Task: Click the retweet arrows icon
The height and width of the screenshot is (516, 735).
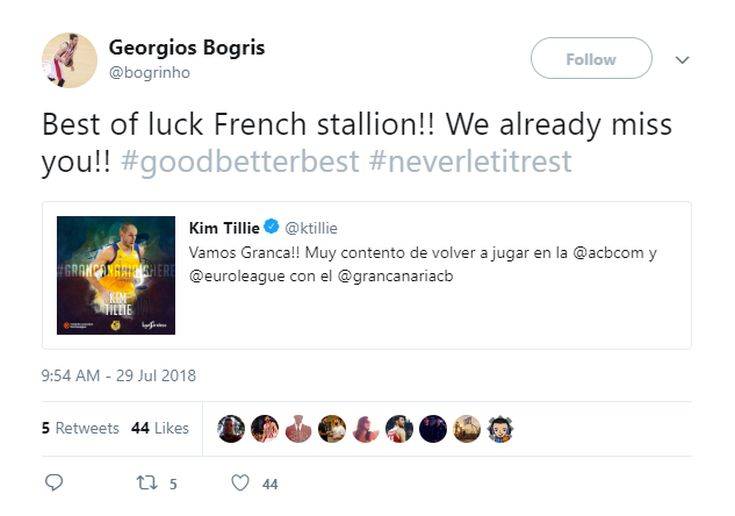Action: click(x=146, y=483)
